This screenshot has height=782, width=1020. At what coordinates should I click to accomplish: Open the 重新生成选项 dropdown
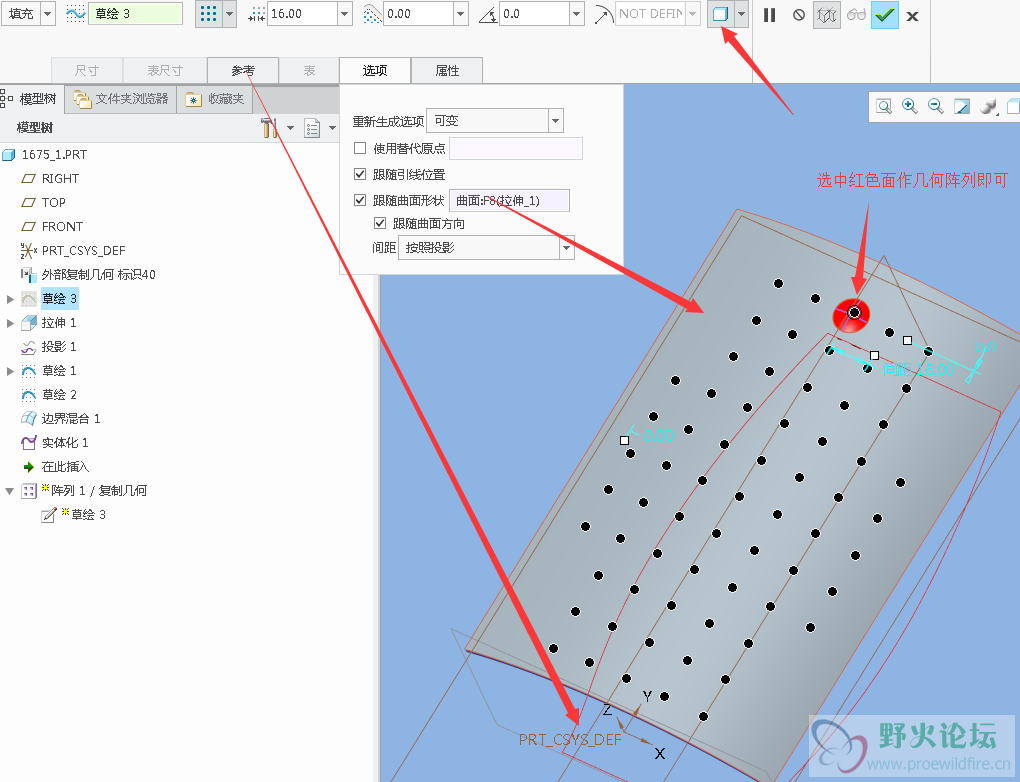click(x=556, y=121)
